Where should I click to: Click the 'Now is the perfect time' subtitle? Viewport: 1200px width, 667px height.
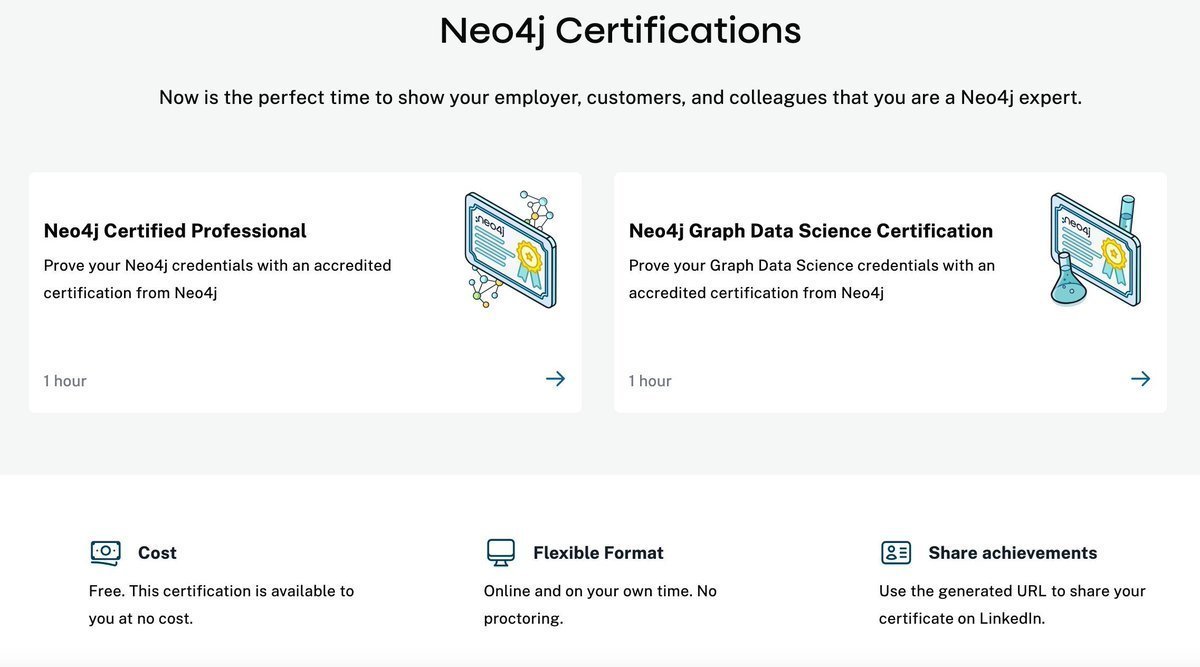click(x=620, y=98)
